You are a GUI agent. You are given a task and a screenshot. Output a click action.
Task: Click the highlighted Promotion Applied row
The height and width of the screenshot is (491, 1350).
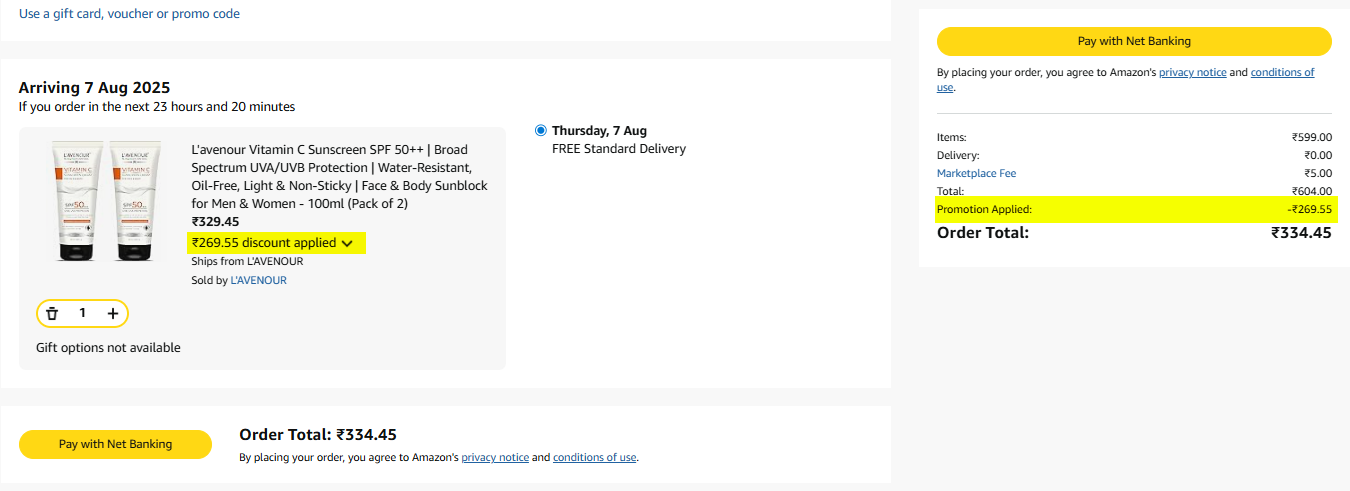[x=1134, y=209]
